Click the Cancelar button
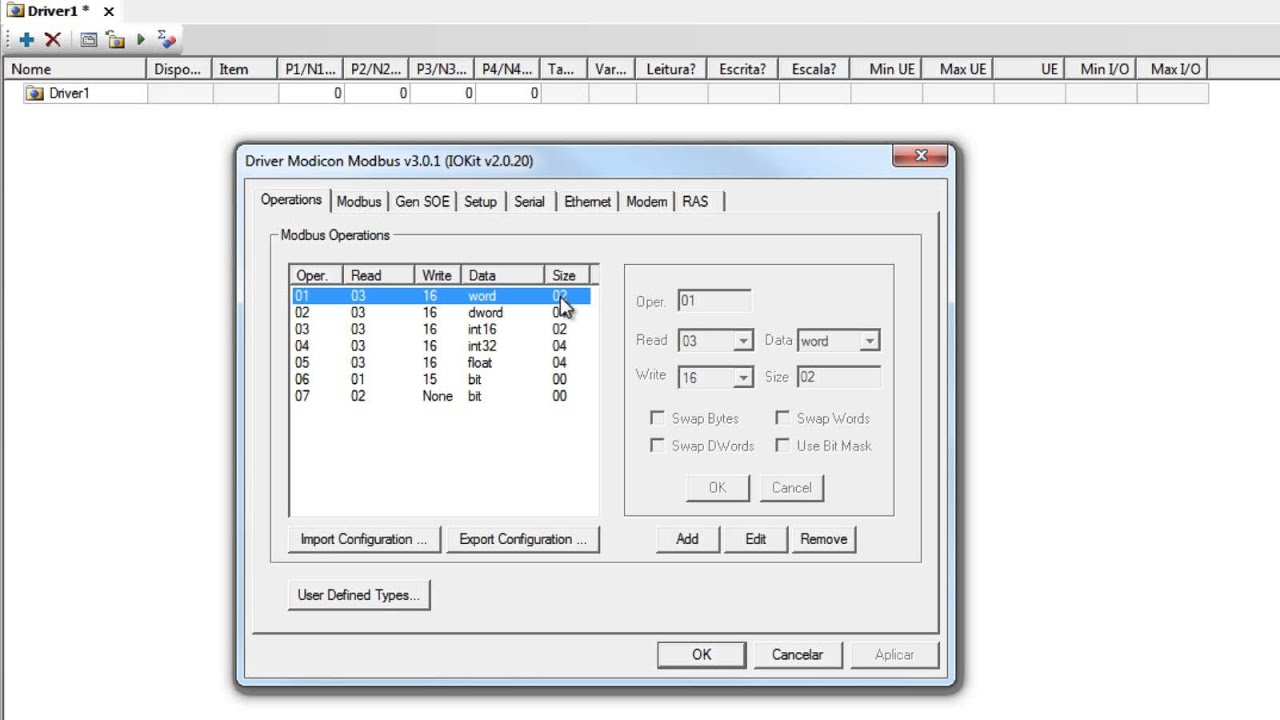Viewport: 1280px width, 720px height. coord(797,655)
